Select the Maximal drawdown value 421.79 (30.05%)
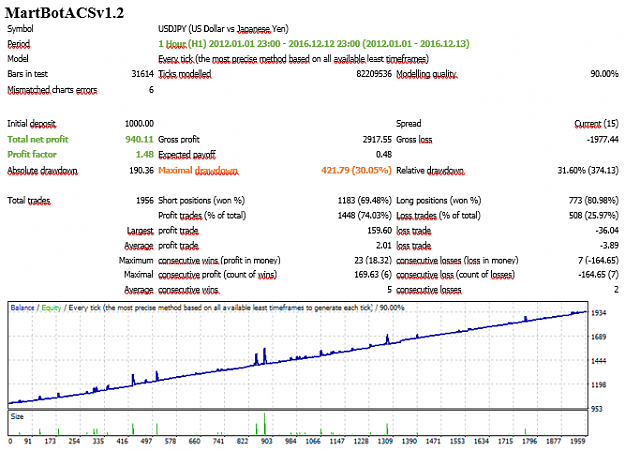Viewport: 625px width, 451px height. coord(356,170)
